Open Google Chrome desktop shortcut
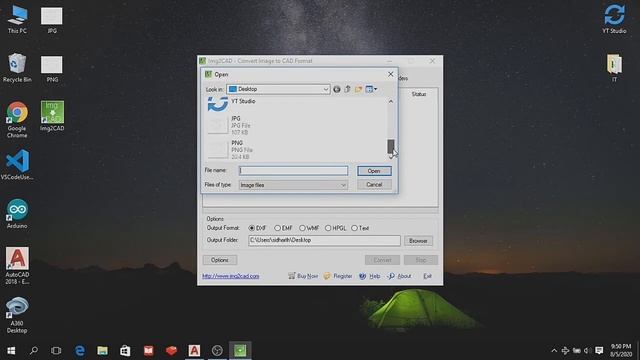 point(17,120)
